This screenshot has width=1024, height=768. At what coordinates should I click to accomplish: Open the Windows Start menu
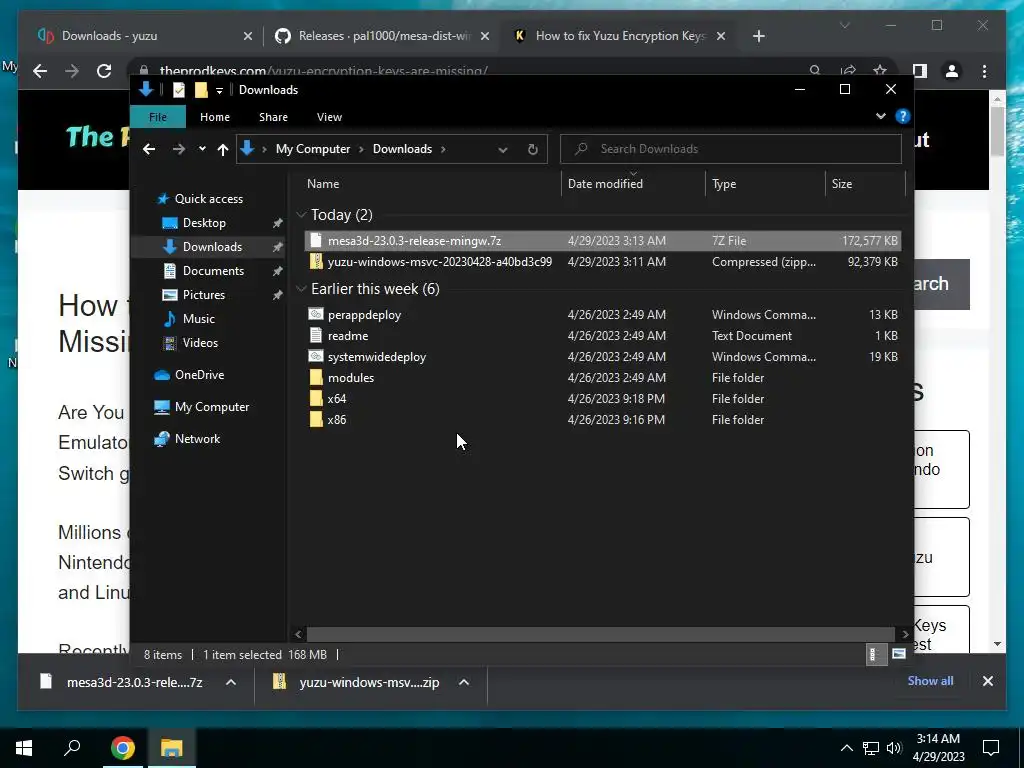pos(24,748)
